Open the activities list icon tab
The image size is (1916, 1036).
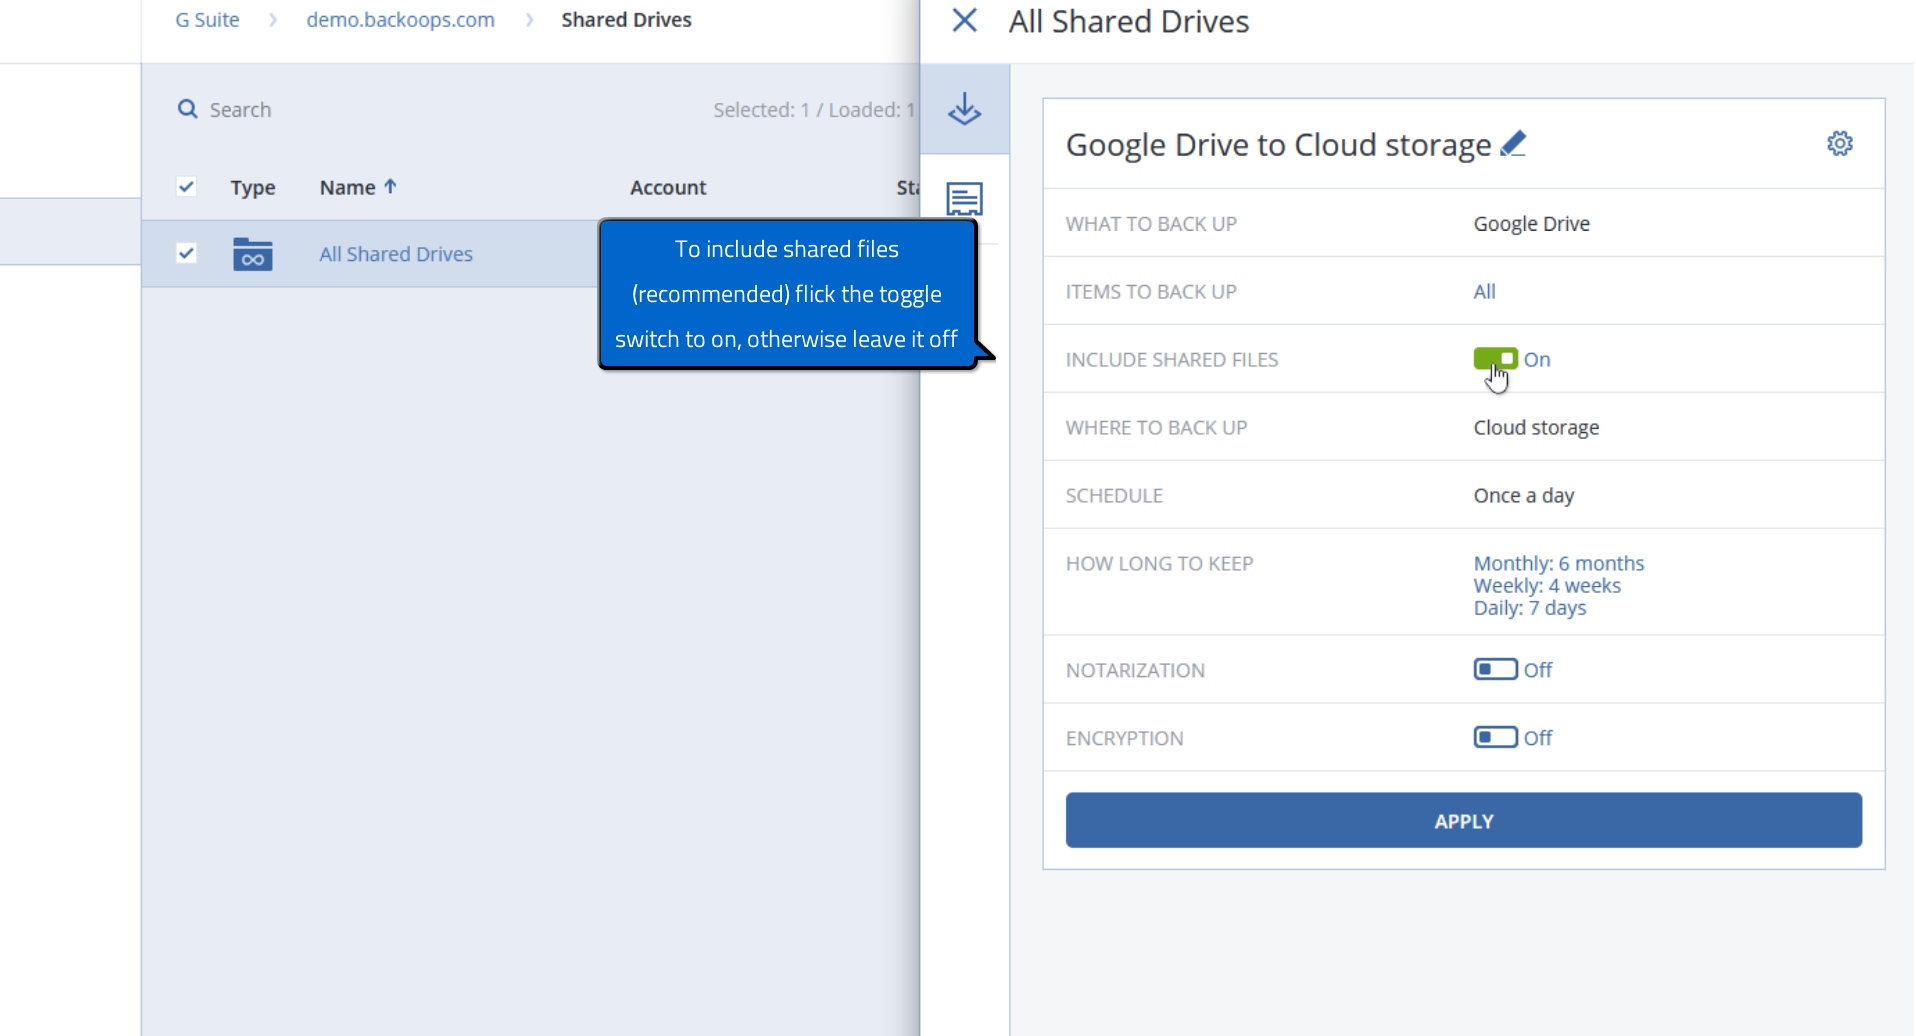coord(964,199)
